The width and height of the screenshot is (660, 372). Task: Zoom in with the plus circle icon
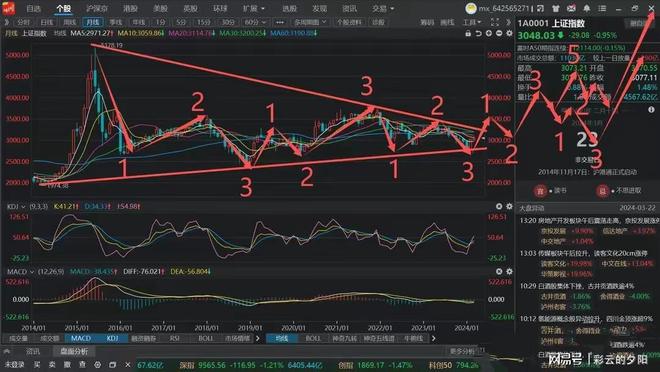pos(489,33)
